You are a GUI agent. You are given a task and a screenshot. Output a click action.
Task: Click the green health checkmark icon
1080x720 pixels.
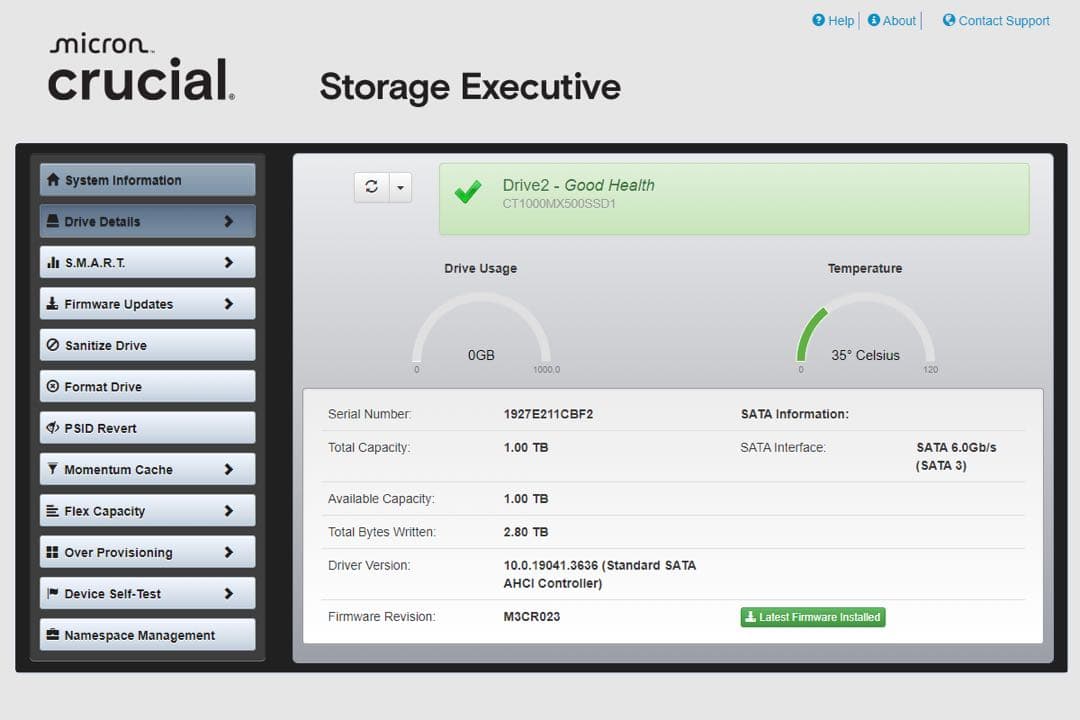tap(468, 192)
